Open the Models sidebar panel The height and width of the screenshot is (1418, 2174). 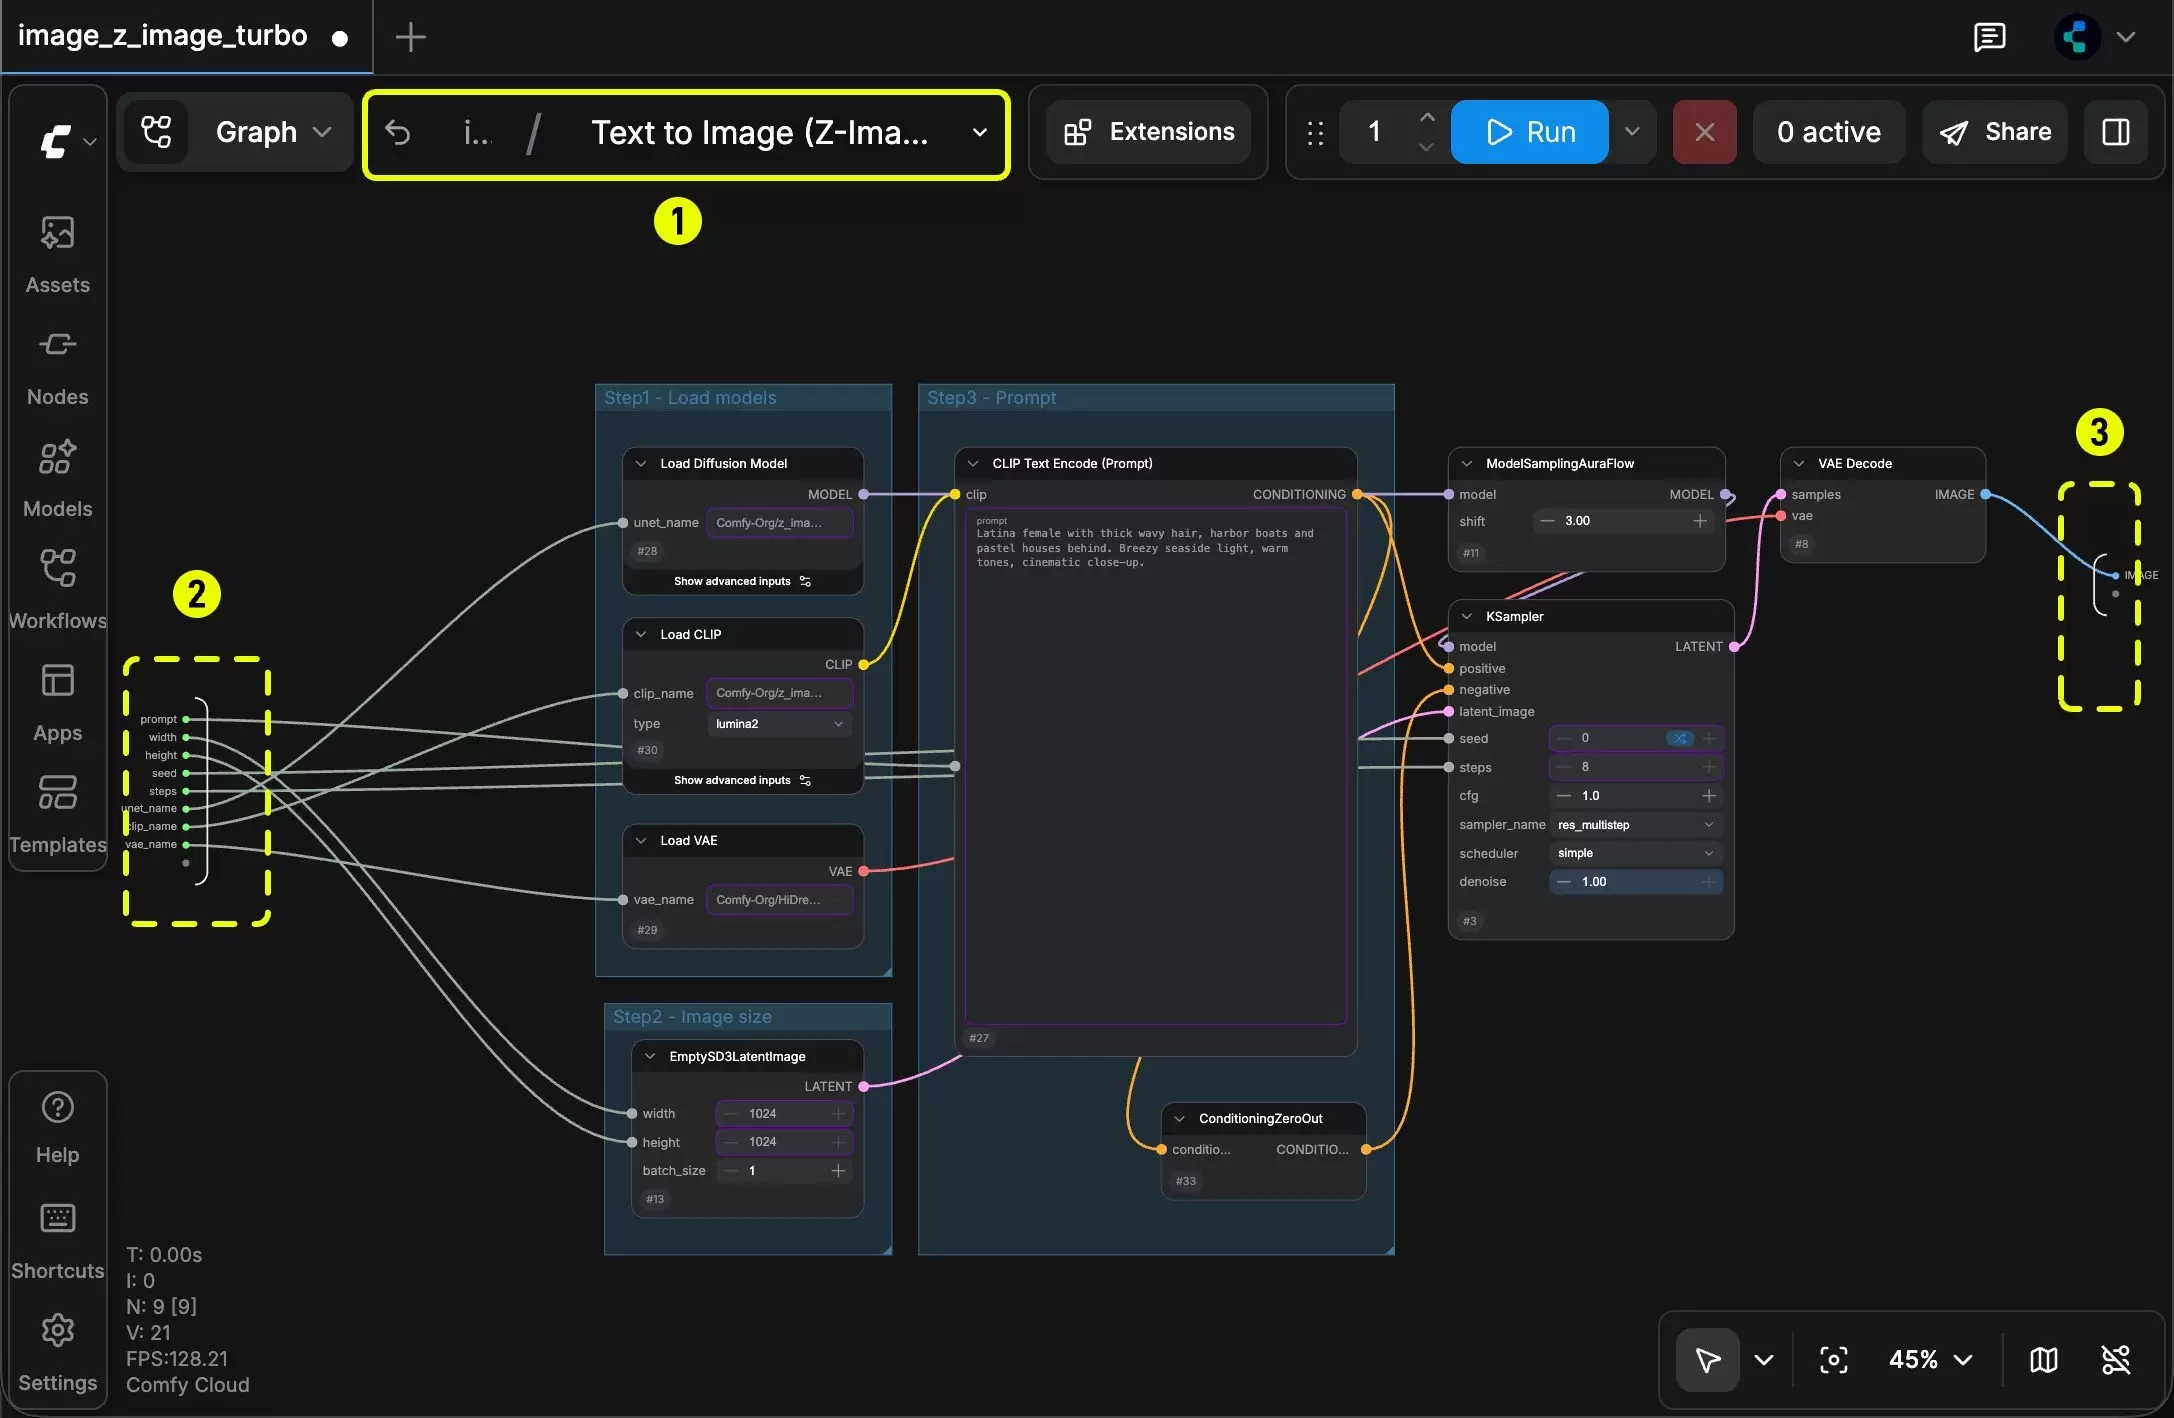click(x=57, y=479)
